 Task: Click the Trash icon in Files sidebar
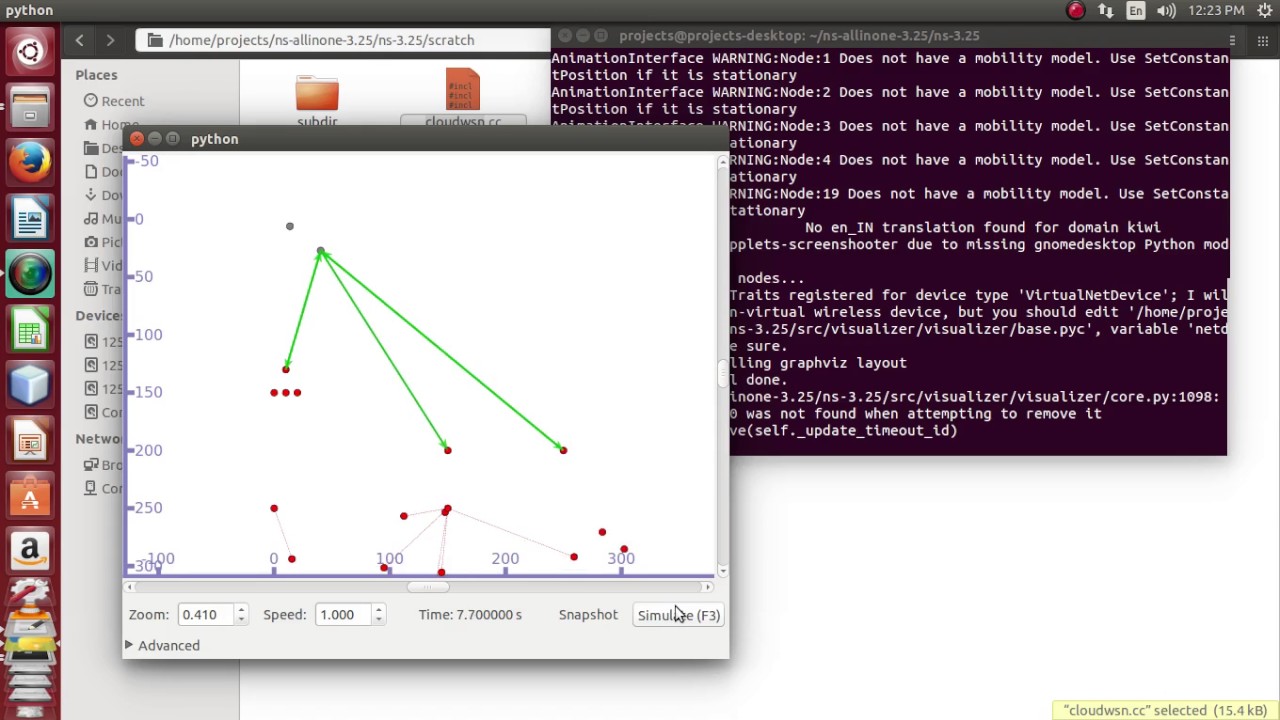click(x=91, y=289)
